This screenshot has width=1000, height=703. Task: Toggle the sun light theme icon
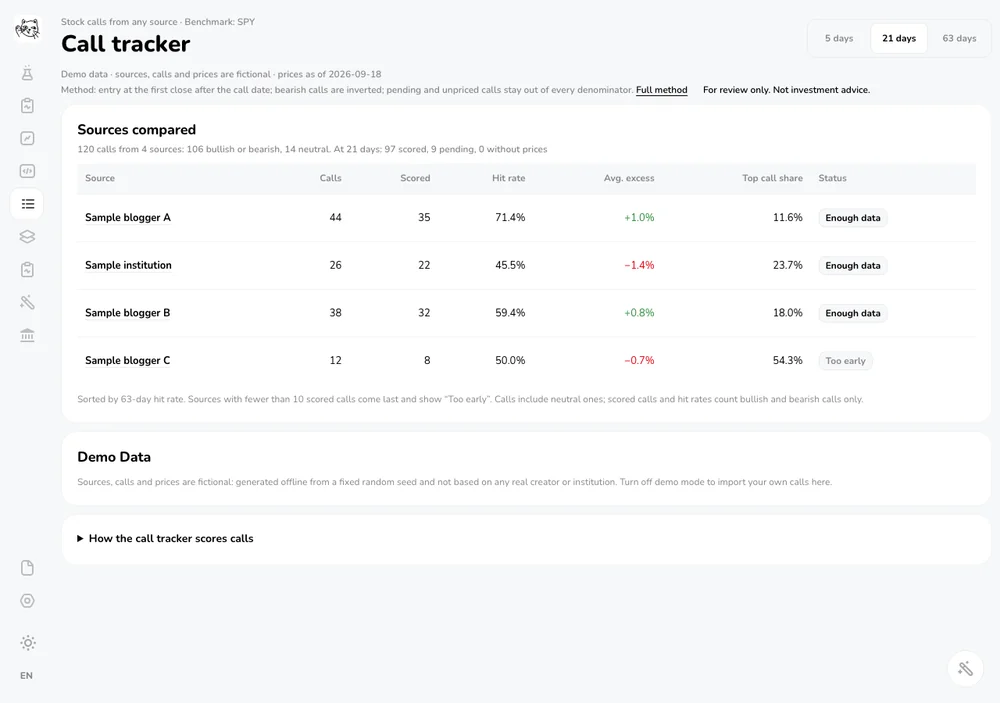click(27, 642)
